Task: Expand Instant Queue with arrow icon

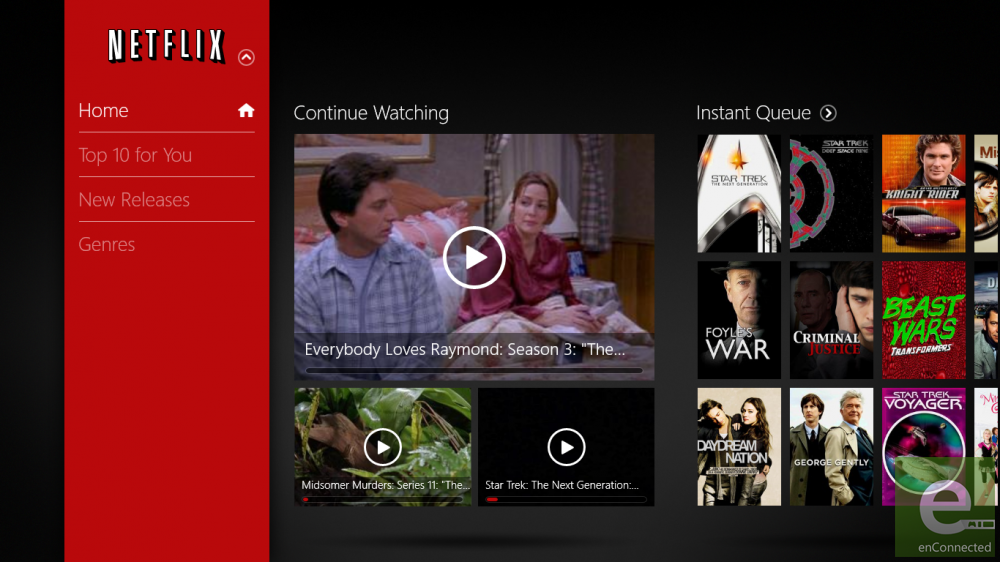Action: coord(828,113)
